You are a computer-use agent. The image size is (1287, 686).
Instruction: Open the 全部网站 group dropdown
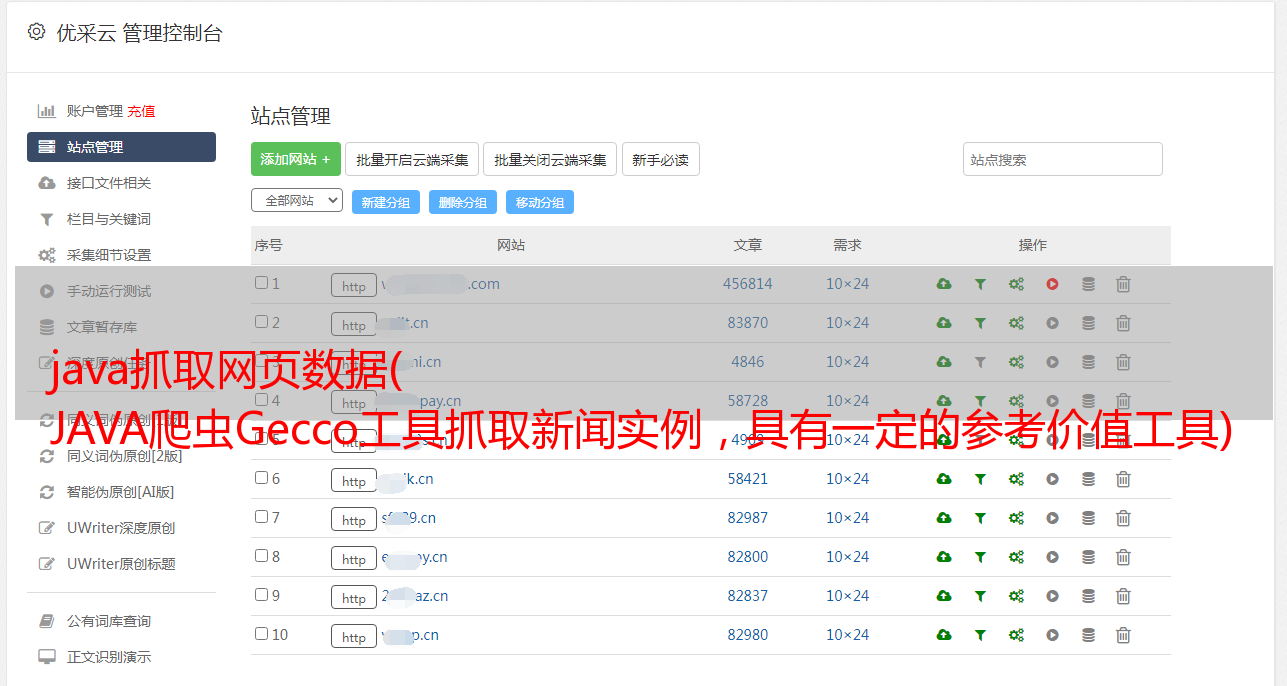pos(297,200)
